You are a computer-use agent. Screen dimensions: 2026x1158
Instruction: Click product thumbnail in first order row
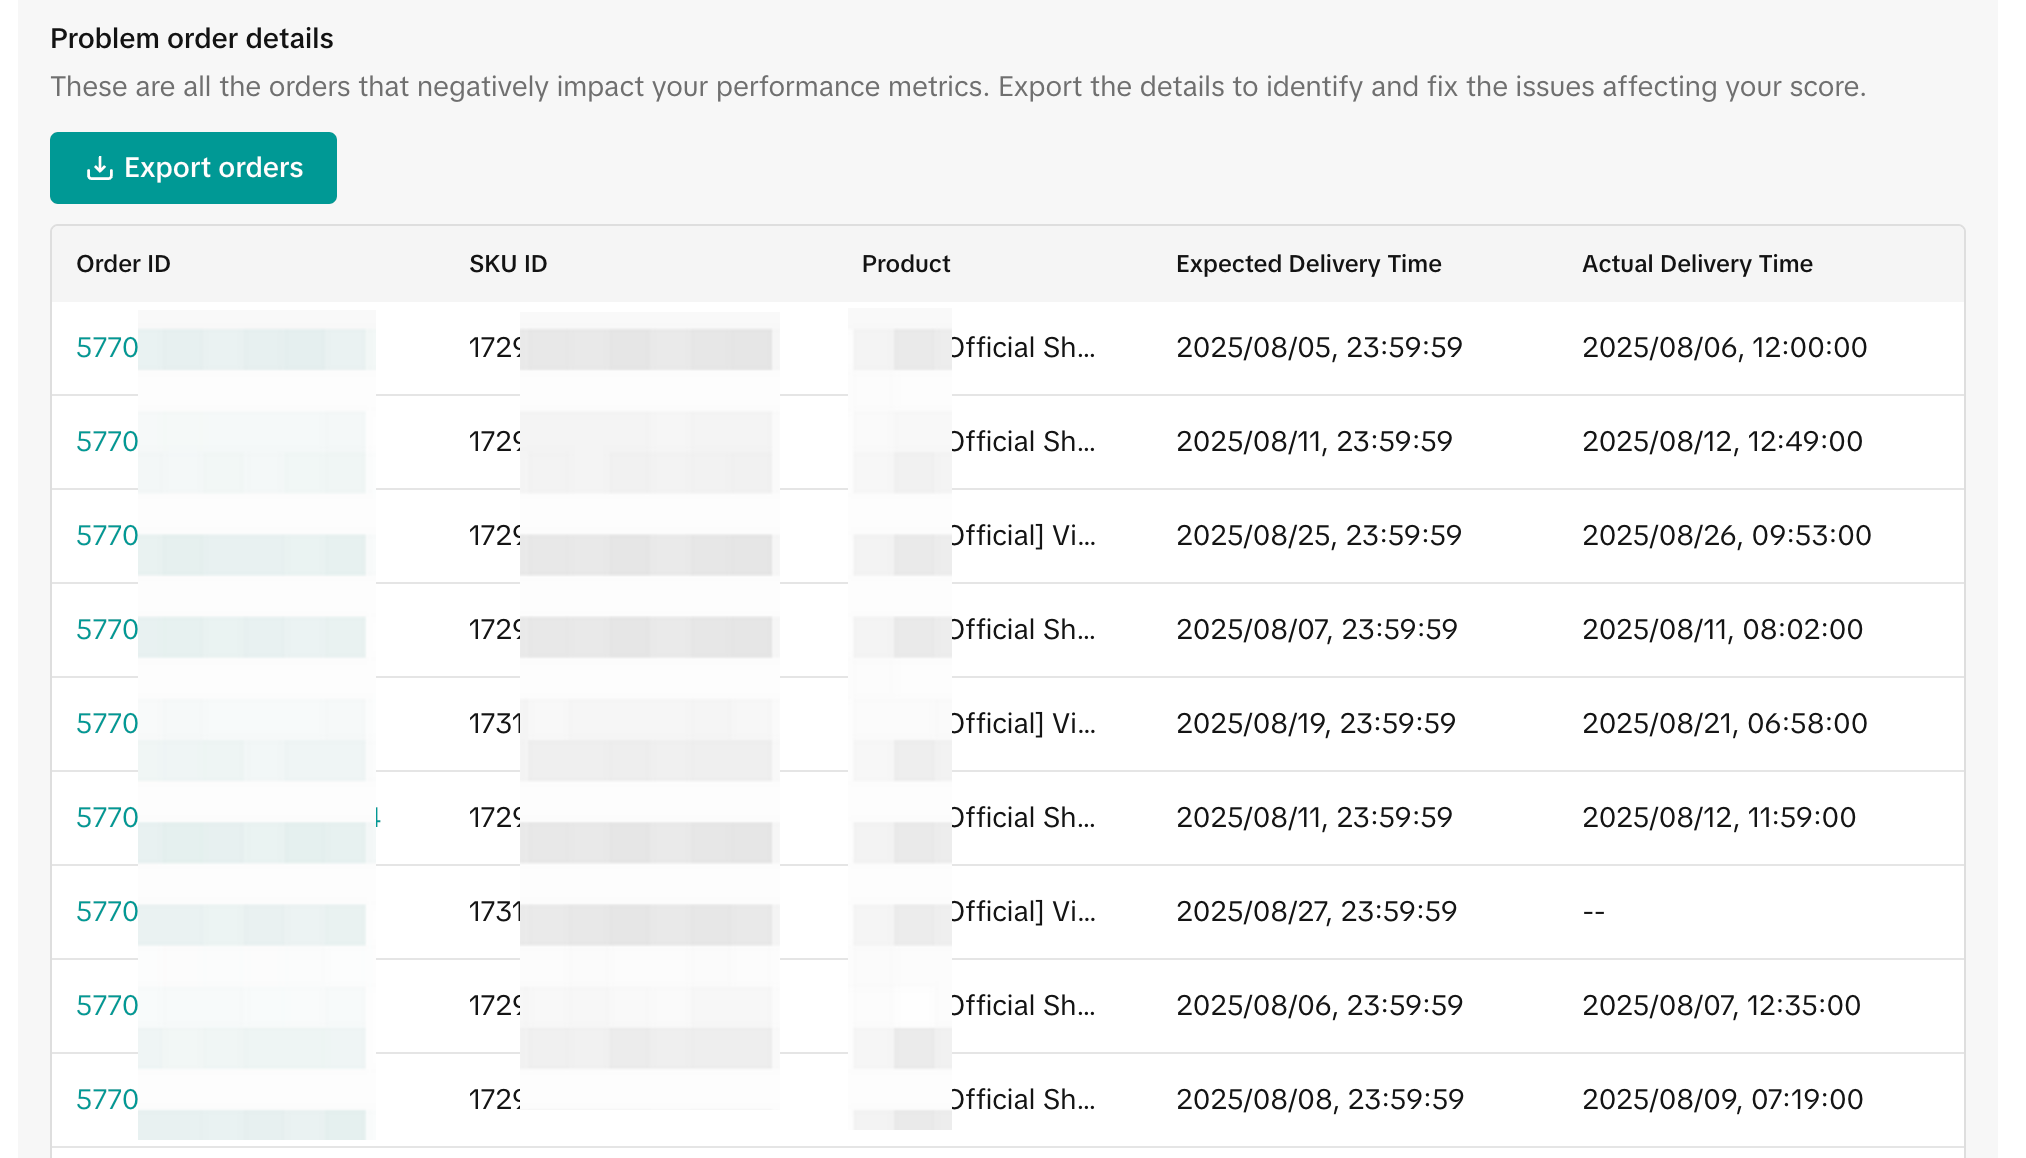pos(900,348)
